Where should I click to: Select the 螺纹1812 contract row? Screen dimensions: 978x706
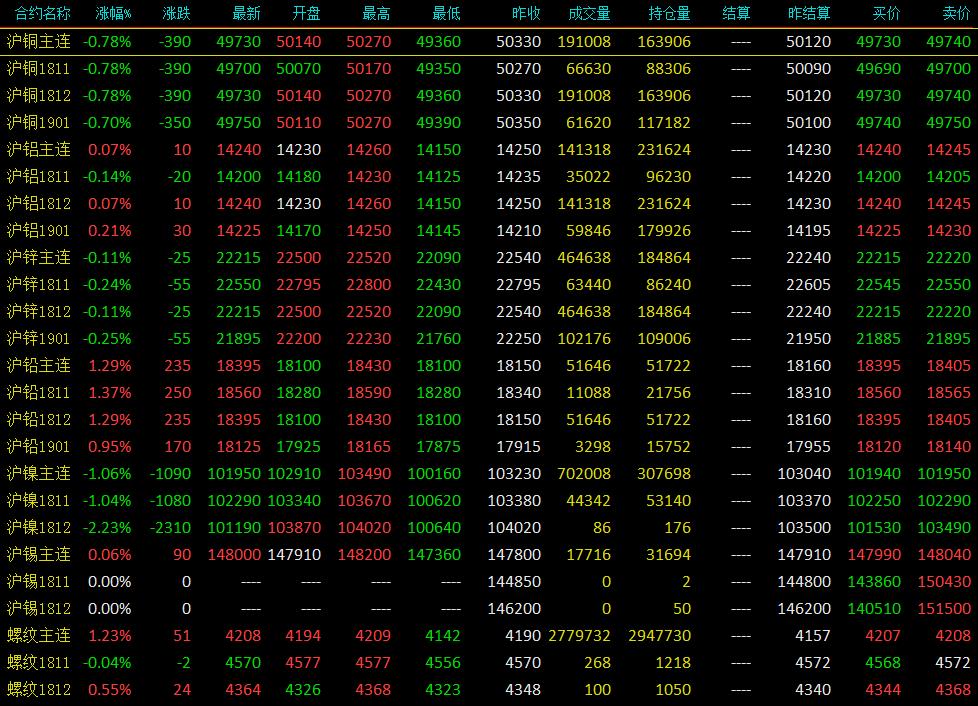click(489, 690)
